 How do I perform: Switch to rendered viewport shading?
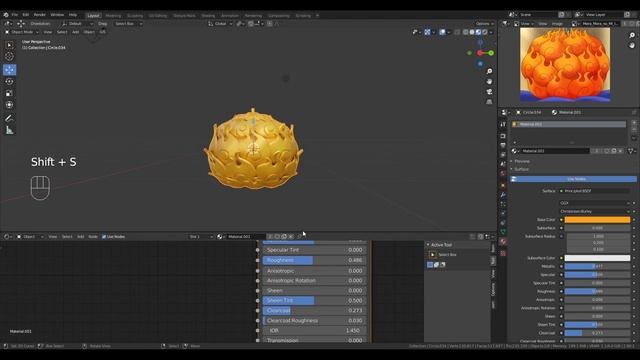(x=485, y=32)
